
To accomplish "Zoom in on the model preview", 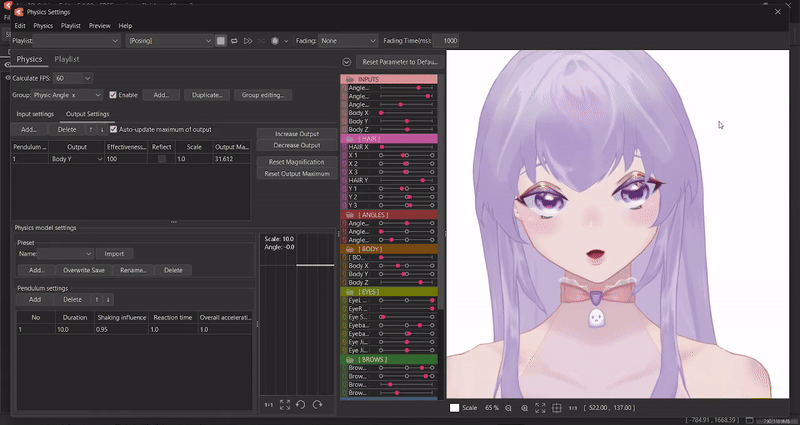I will click(x=525, y=408).
